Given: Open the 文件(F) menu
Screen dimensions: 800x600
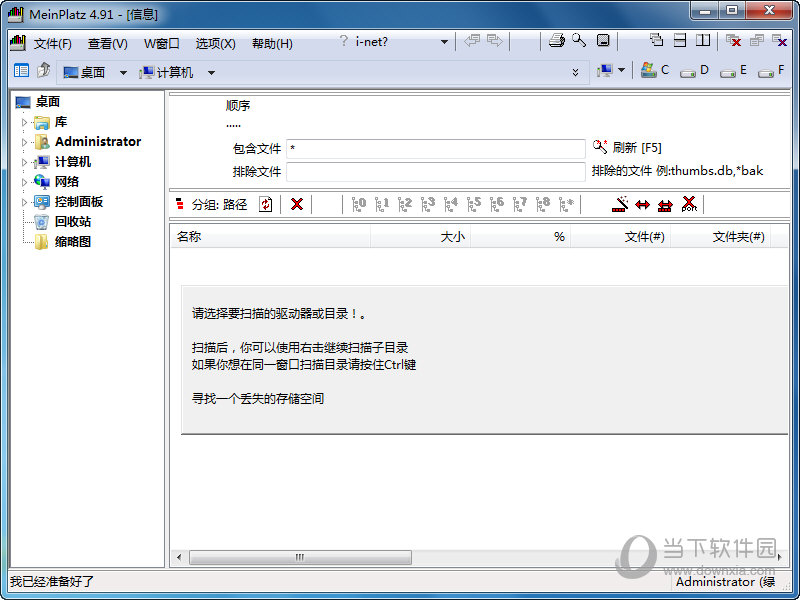Looking at the screenshot, I should pos(53,44).
